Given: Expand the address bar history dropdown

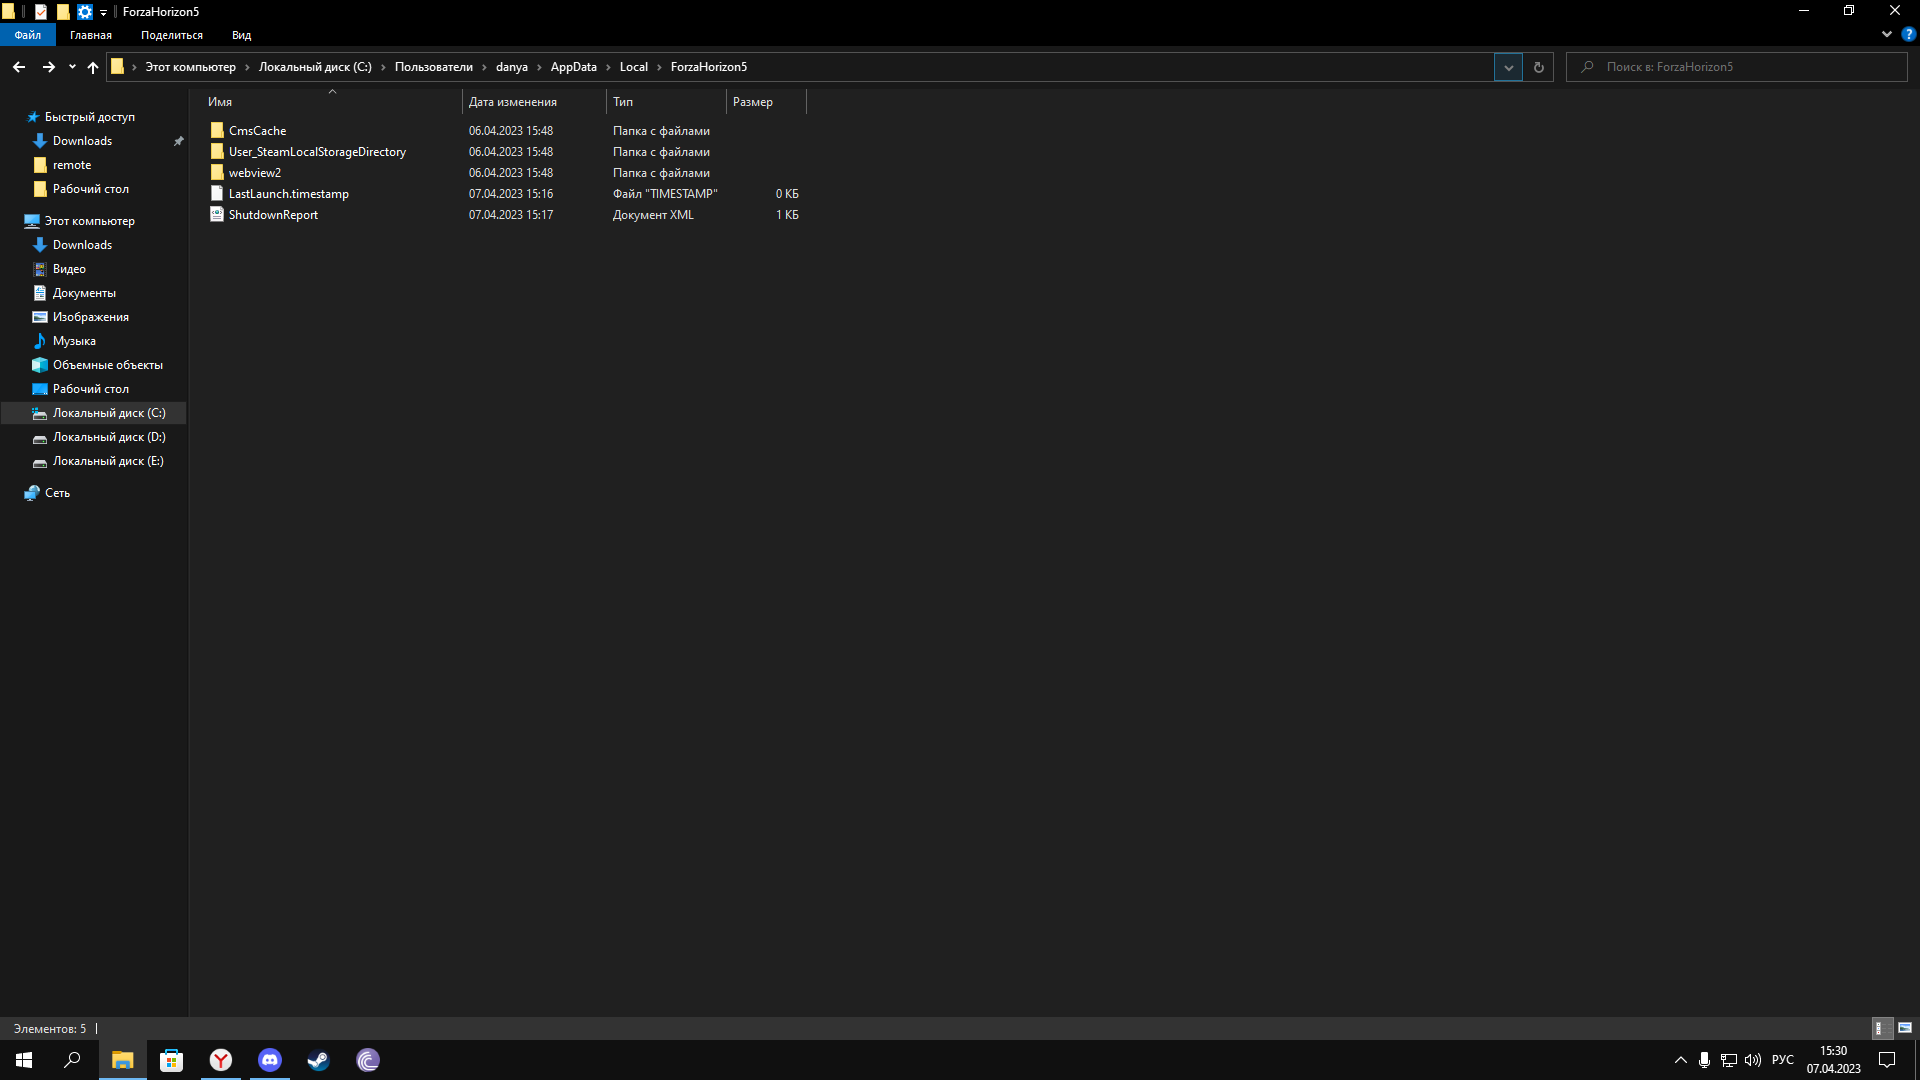Looking at the screenshot, I should [1508, 67].
